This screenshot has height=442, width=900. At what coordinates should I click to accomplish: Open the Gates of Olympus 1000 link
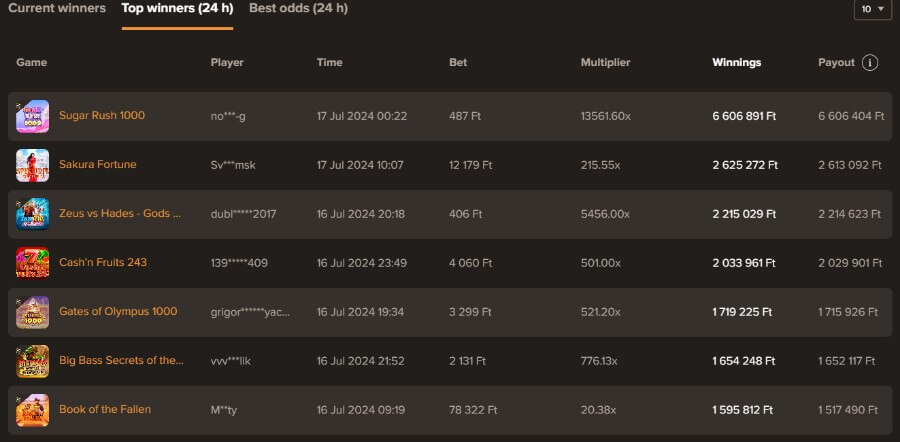[x=118, y=312]
